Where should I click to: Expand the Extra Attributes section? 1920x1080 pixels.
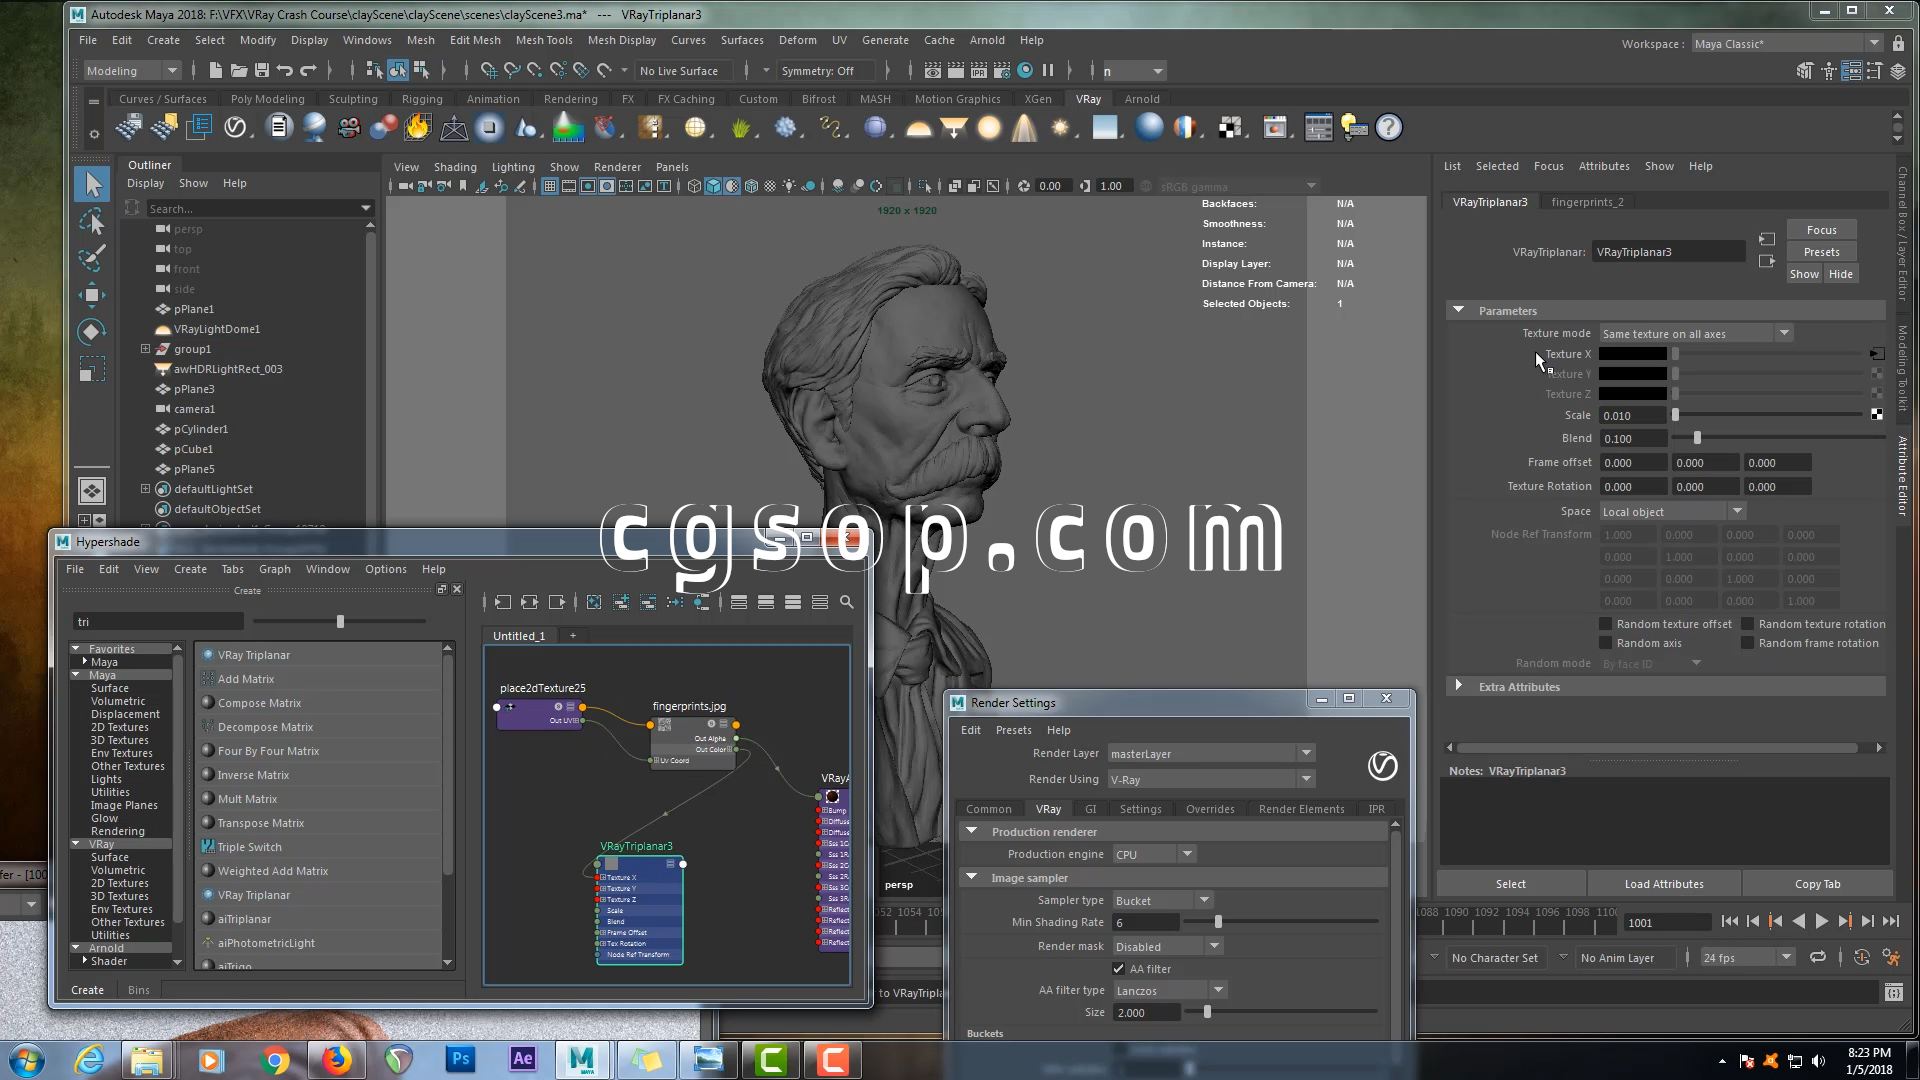[x=1459, y=687]
